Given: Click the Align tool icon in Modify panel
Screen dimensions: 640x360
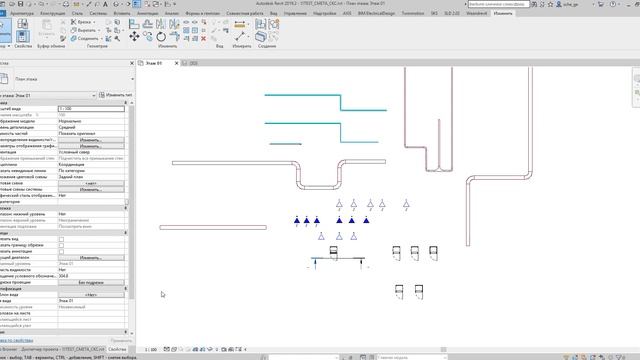Looking at the screenshot, I should point(134,24).
